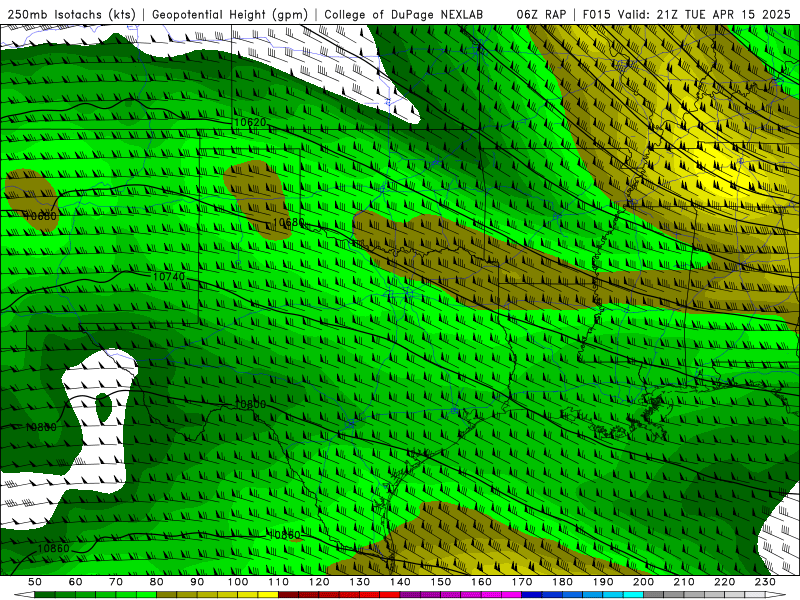Click the 110 knot colorbar label
The image size is (800, 600).
pos(279,582)
